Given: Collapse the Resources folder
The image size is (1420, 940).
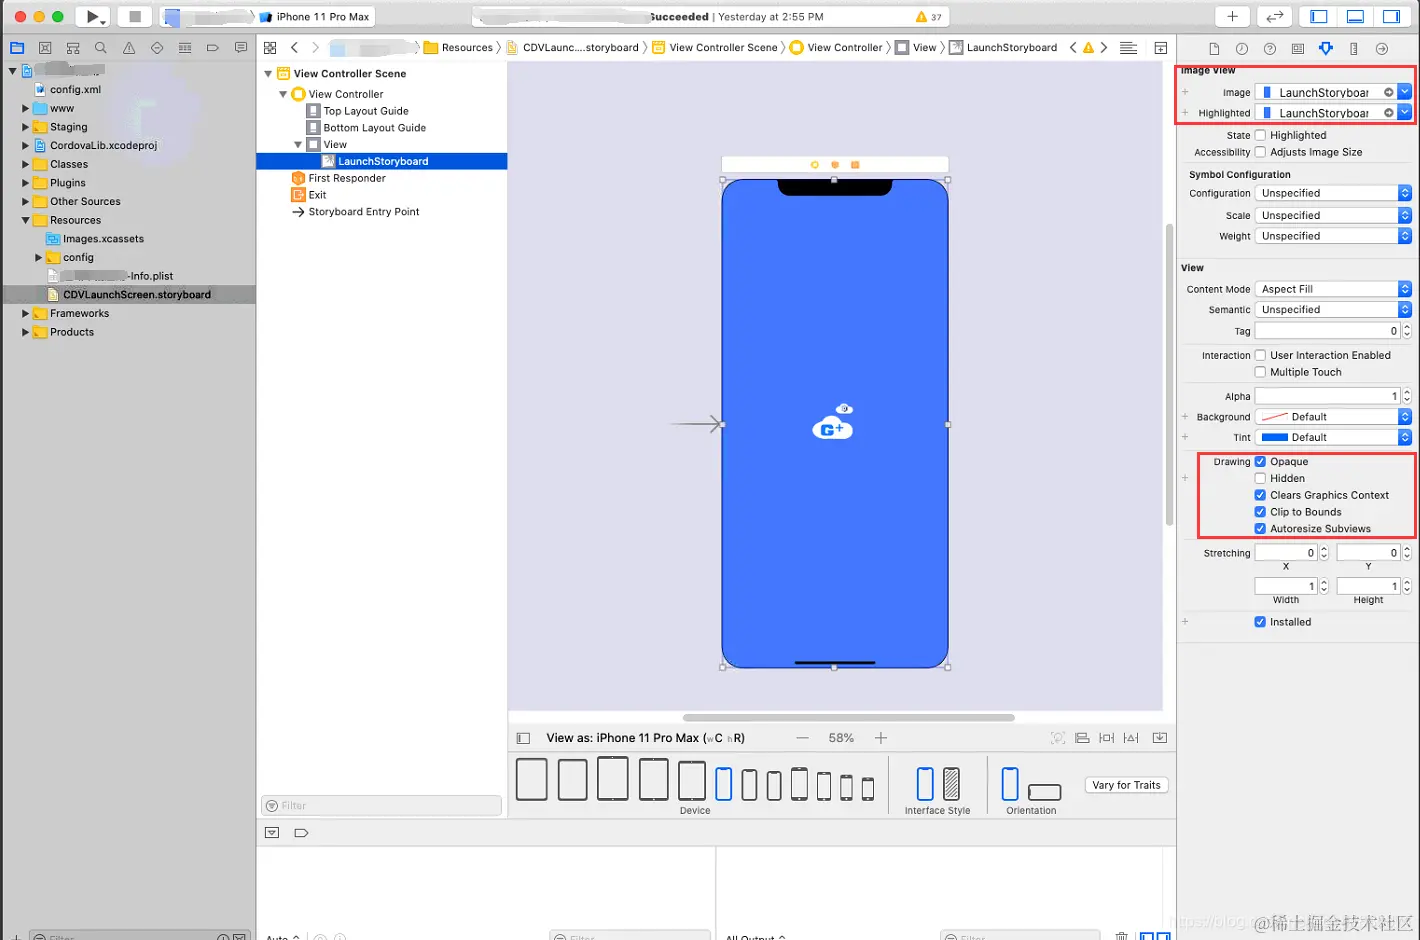Looking at the screenshot, I should pyautogui.click(x=25, y=220).
